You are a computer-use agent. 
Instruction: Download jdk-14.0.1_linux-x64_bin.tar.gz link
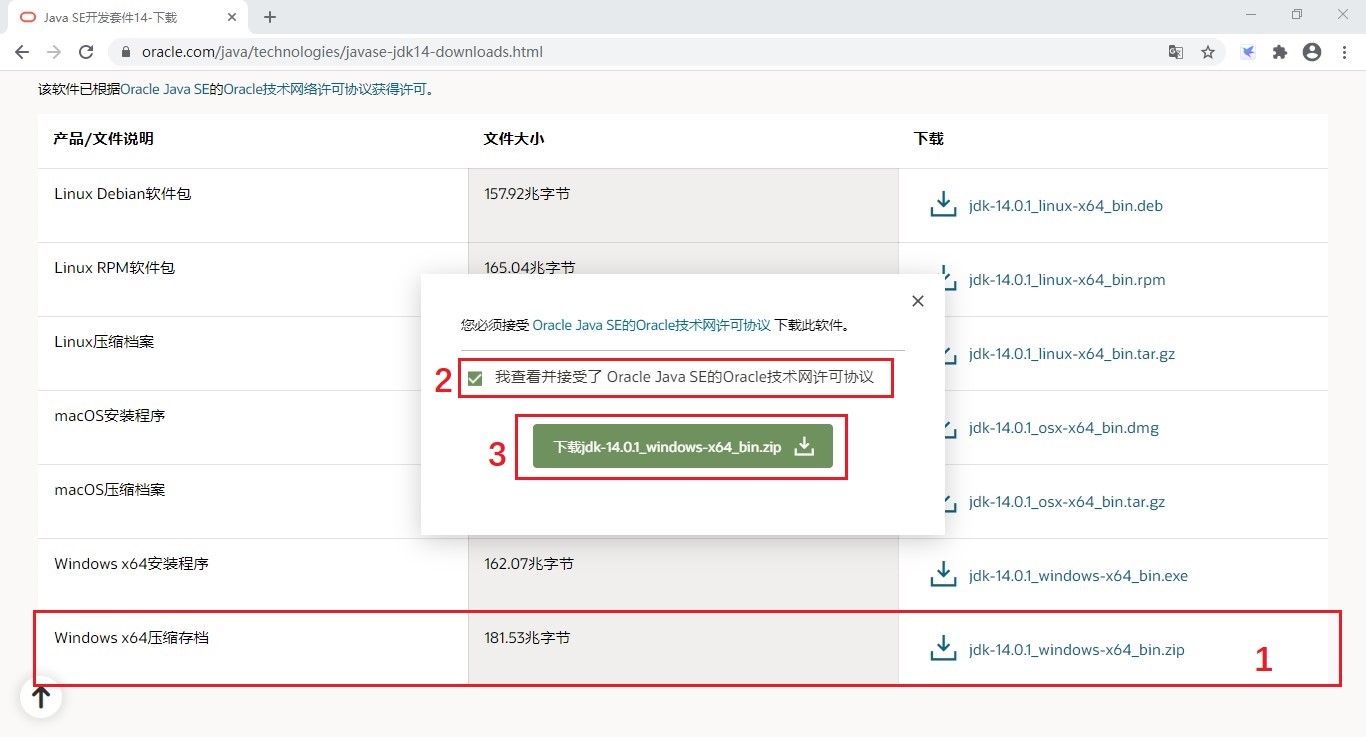[x=1072, y=354]
